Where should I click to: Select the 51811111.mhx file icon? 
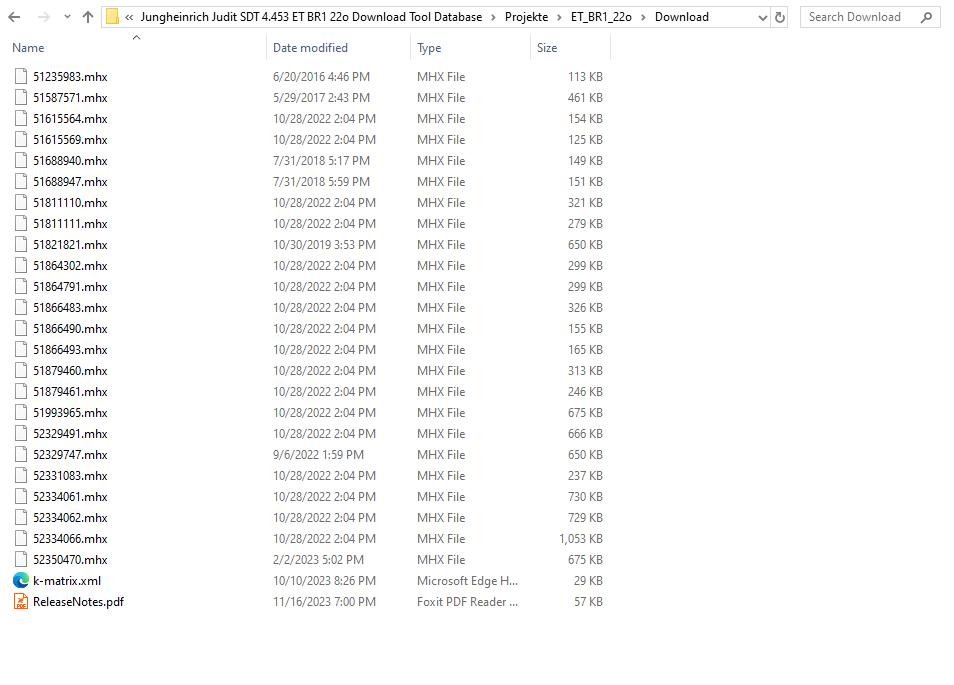(21, 223)
